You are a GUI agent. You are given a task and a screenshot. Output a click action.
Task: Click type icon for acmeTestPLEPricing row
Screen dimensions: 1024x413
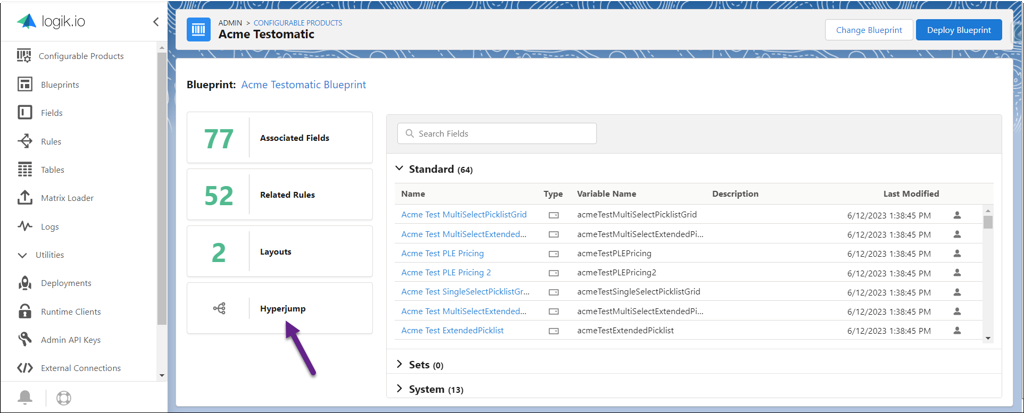[553, 253]
